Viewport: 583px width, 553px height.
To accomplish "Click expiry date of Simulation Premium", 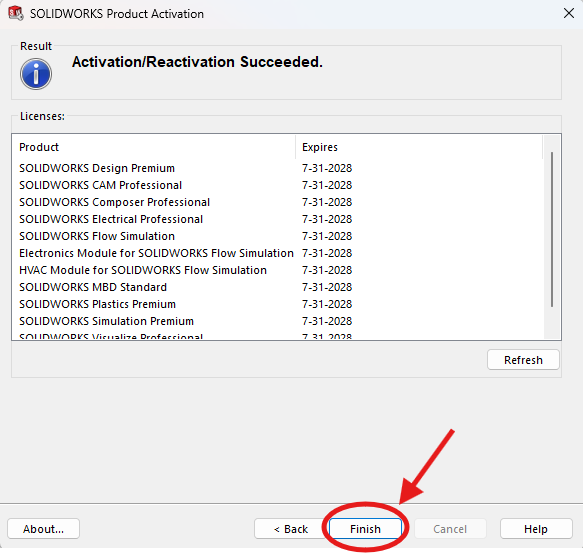I will point(327,321).
